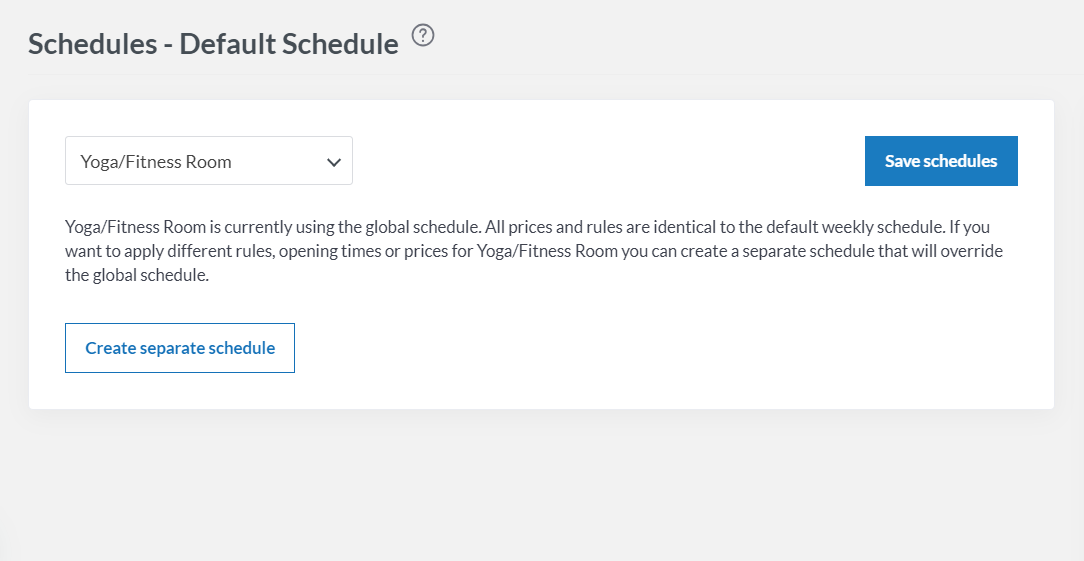Click the words 'Default Schedule' in title
Image resolution: width=1084 pixels, height=561 pixels.
coord(290,44)
